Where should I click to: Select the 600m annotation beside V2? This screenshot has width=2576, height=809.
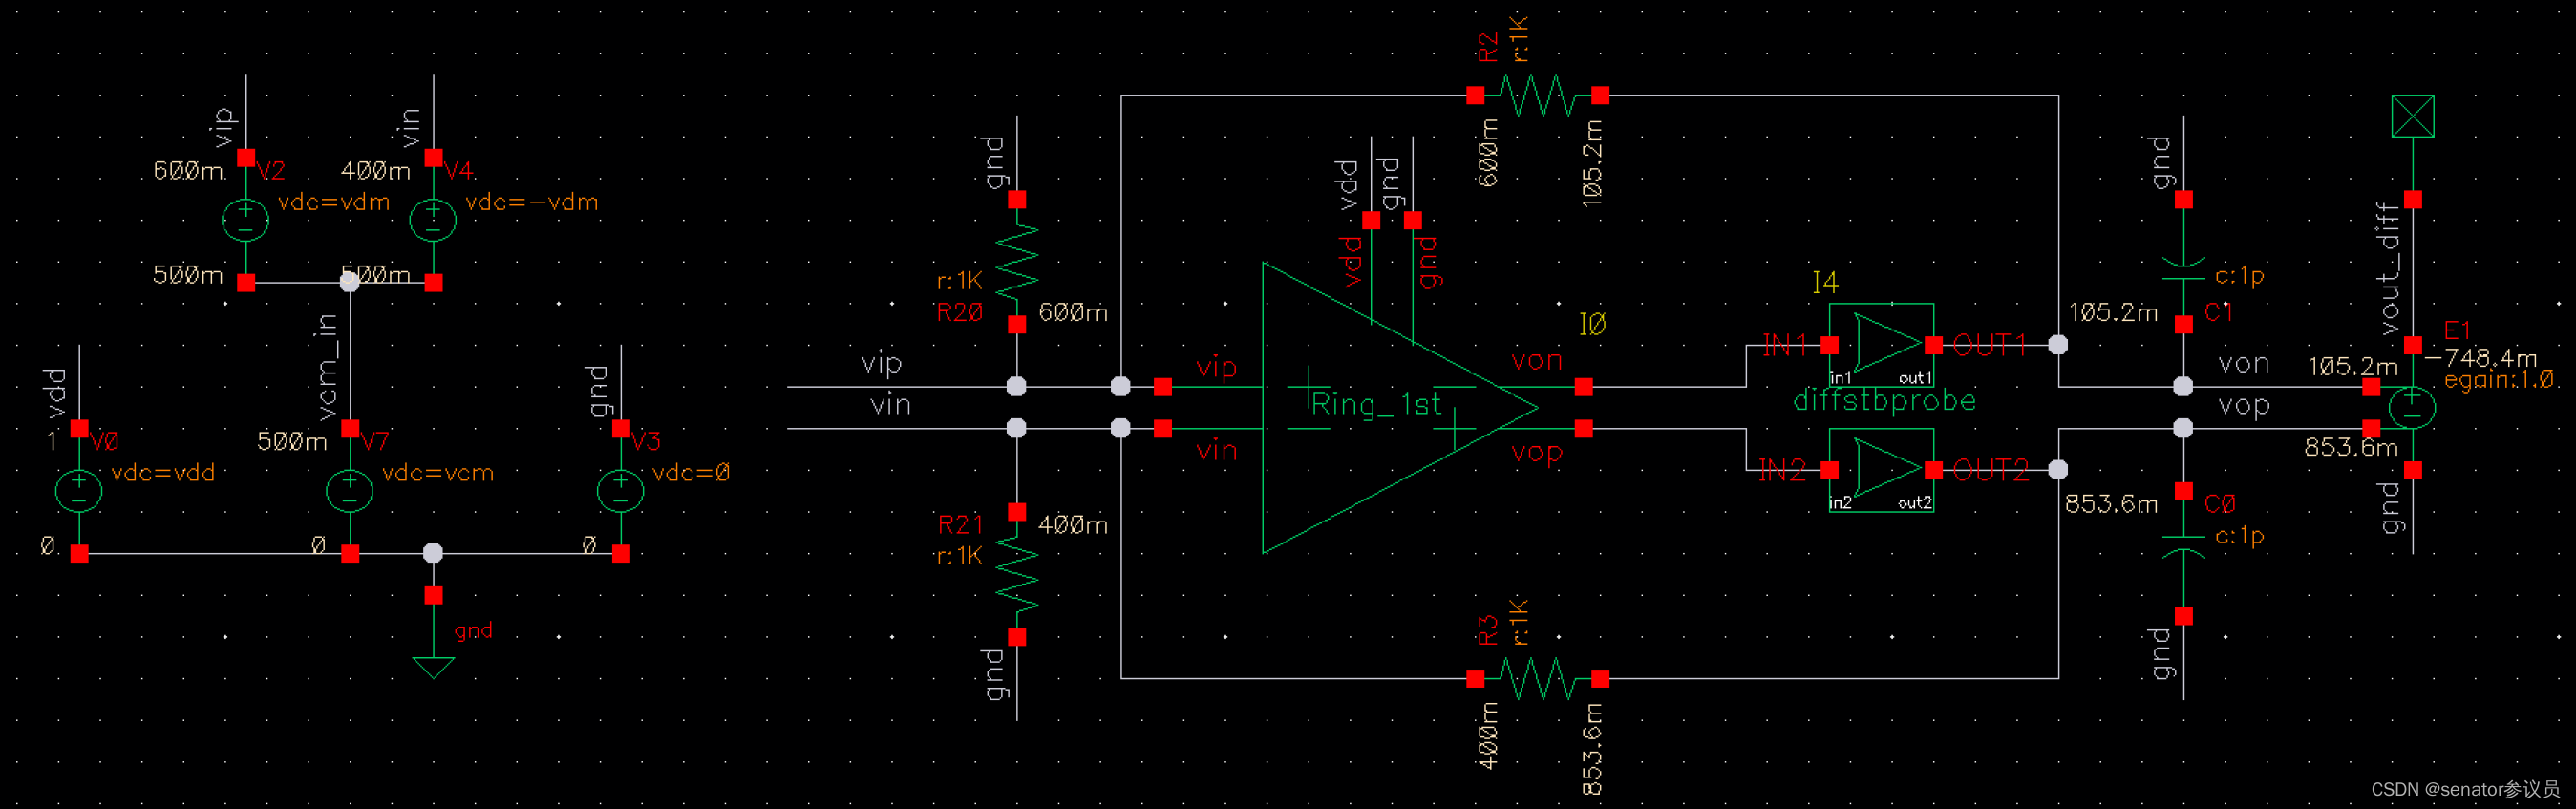(188, 172)
